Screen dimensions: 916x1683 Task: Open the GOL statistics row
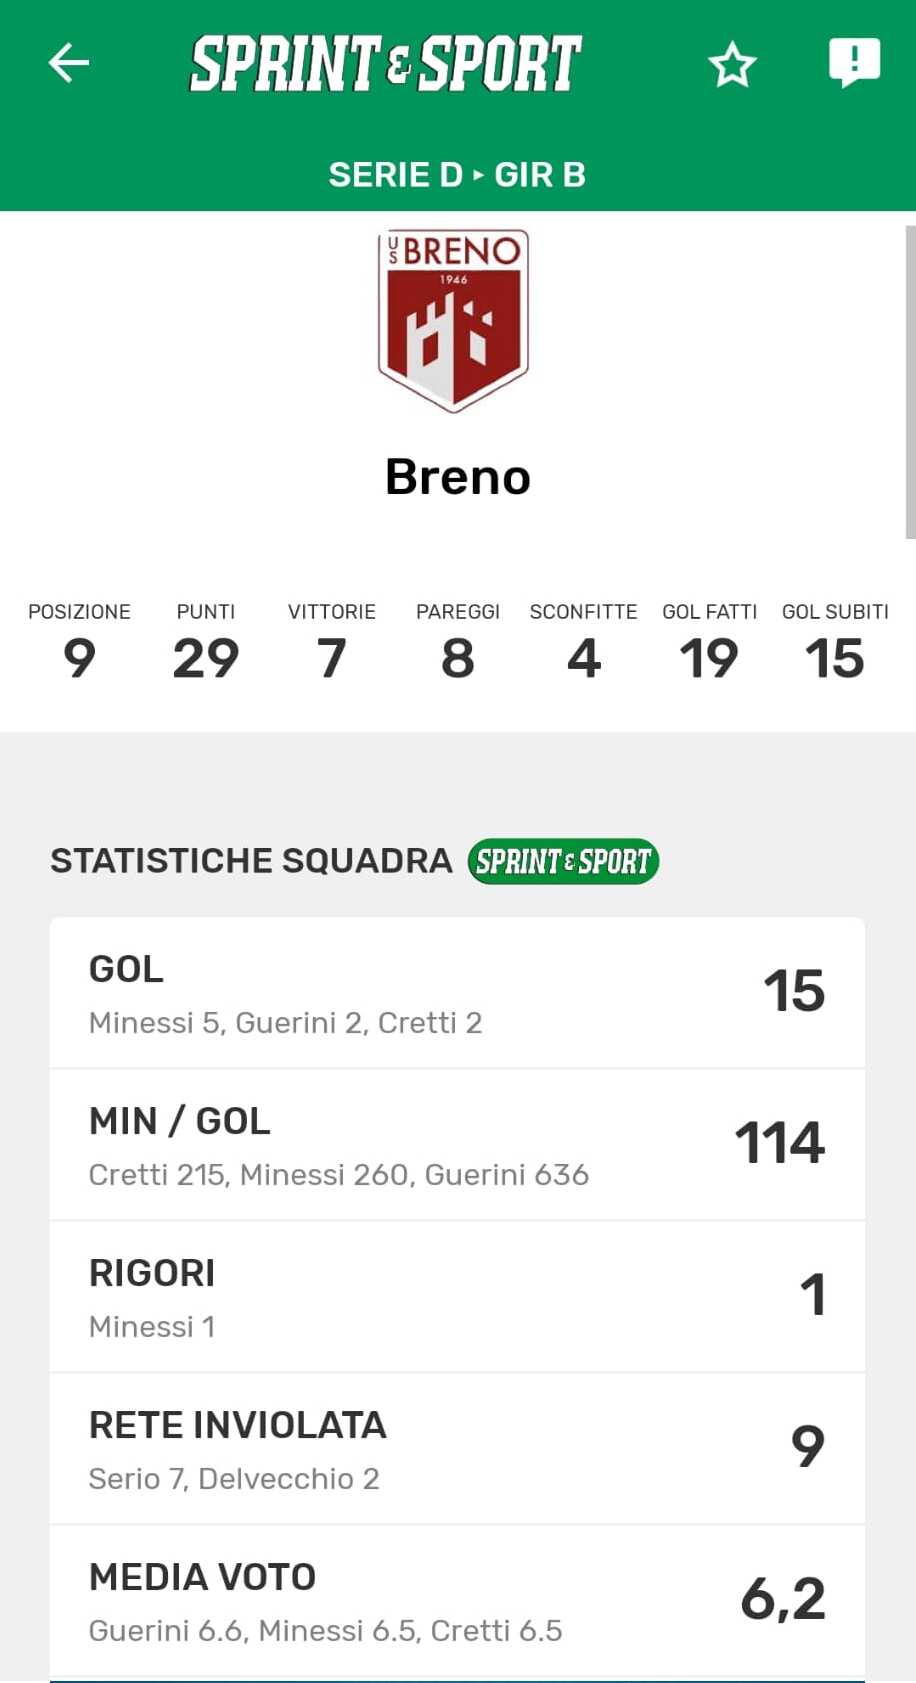pos(457,993)
